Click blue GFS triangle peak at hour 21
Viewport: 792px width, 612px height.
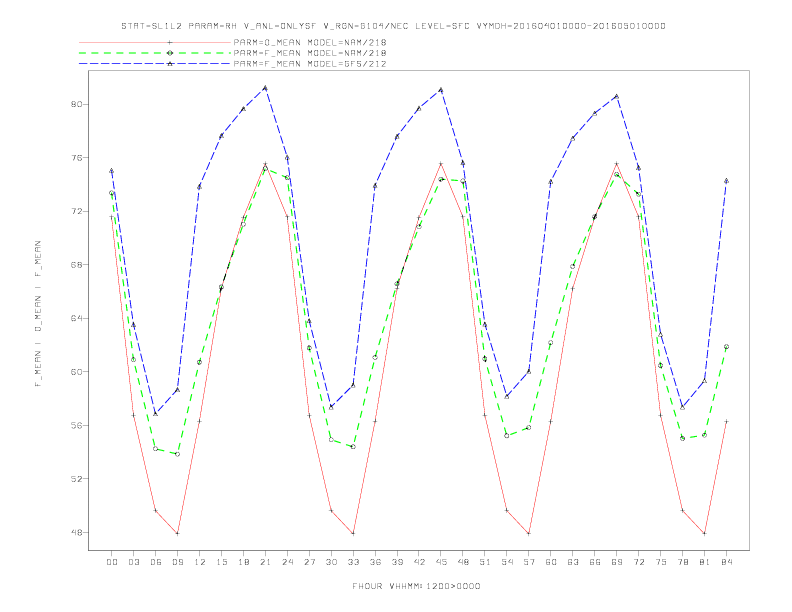coord(265,88)
